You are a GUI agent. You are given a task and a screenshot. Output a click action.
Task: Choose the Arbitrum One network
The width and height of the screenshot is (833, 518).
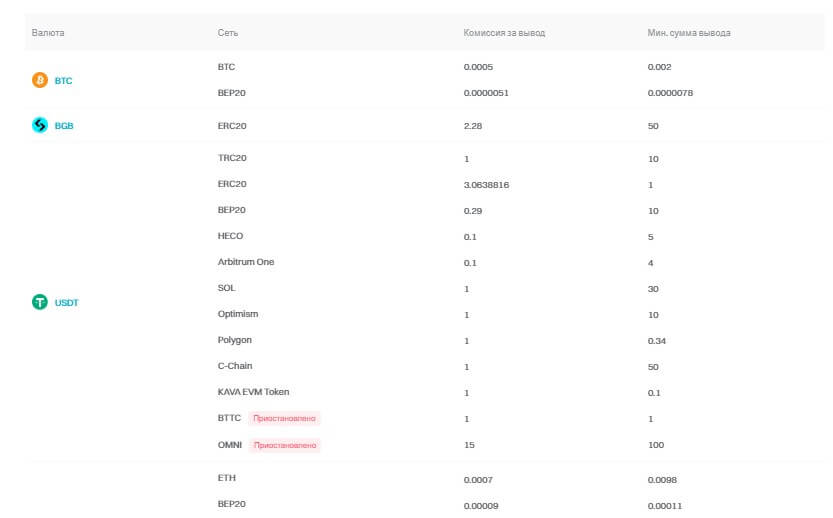point(245,262)
